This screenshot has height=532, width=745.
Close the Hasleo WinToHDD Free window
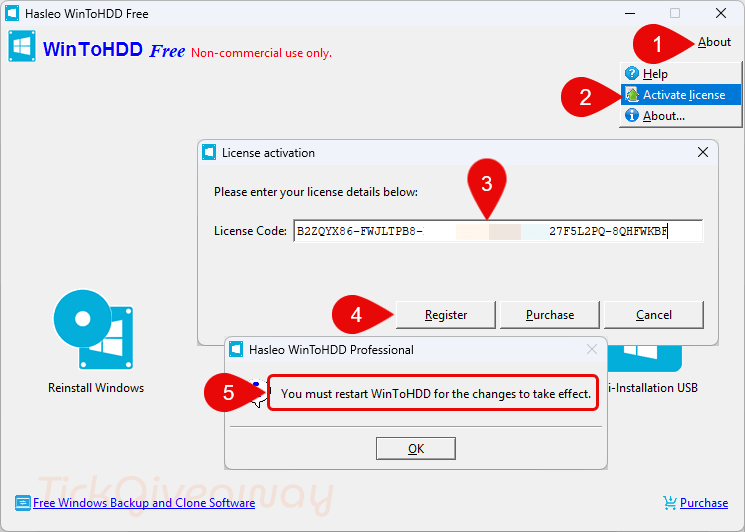[721, 13]
